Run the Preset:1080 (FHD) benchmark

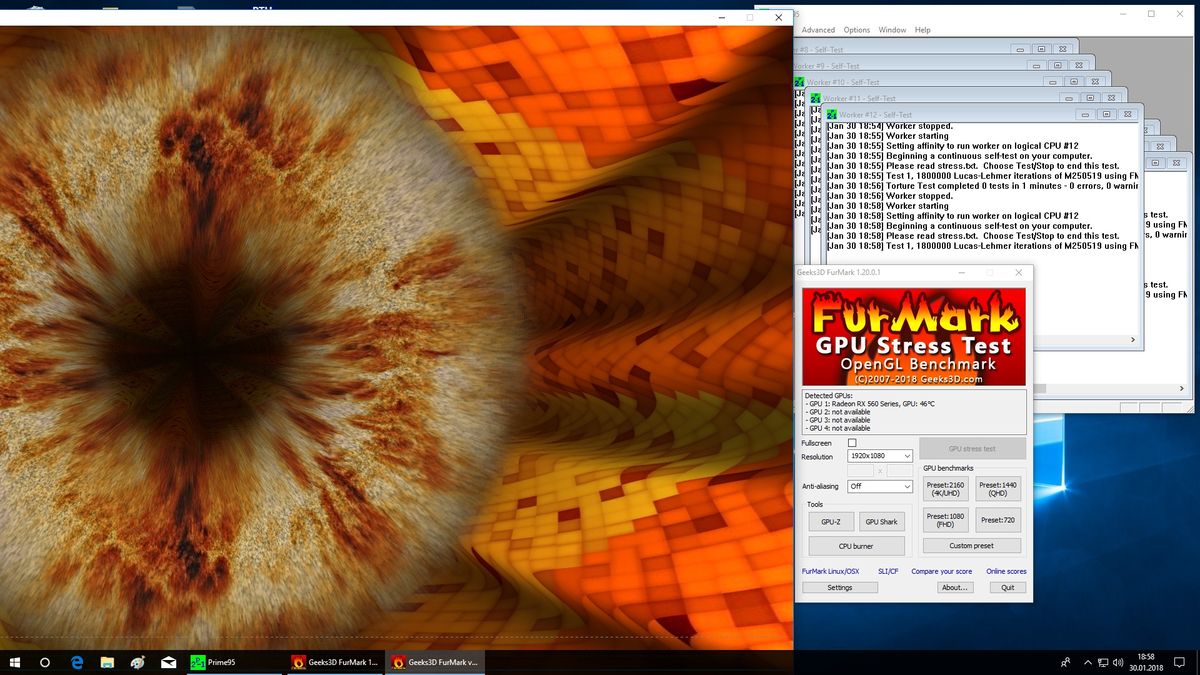coord(945,519)
